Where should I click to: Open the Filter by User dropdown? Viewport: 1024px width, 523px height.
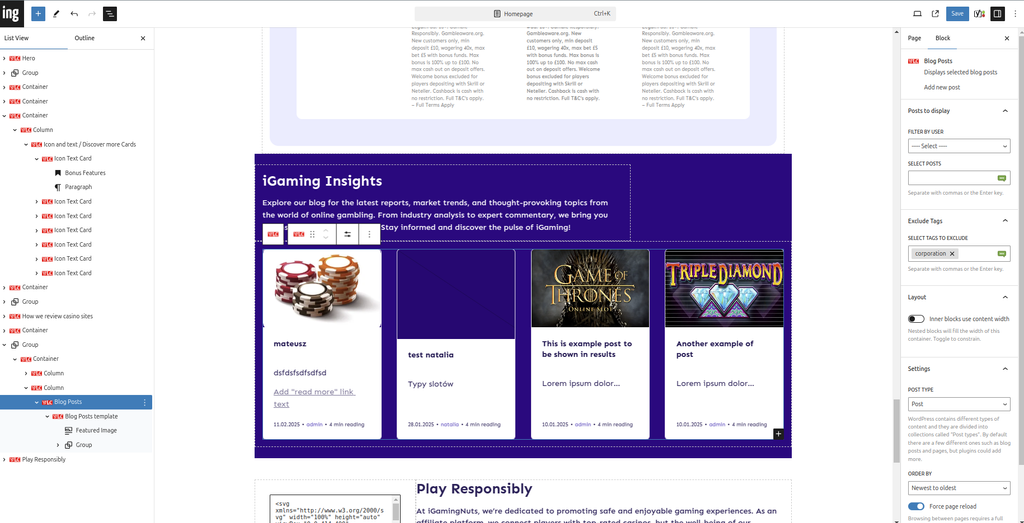point(959,146)
